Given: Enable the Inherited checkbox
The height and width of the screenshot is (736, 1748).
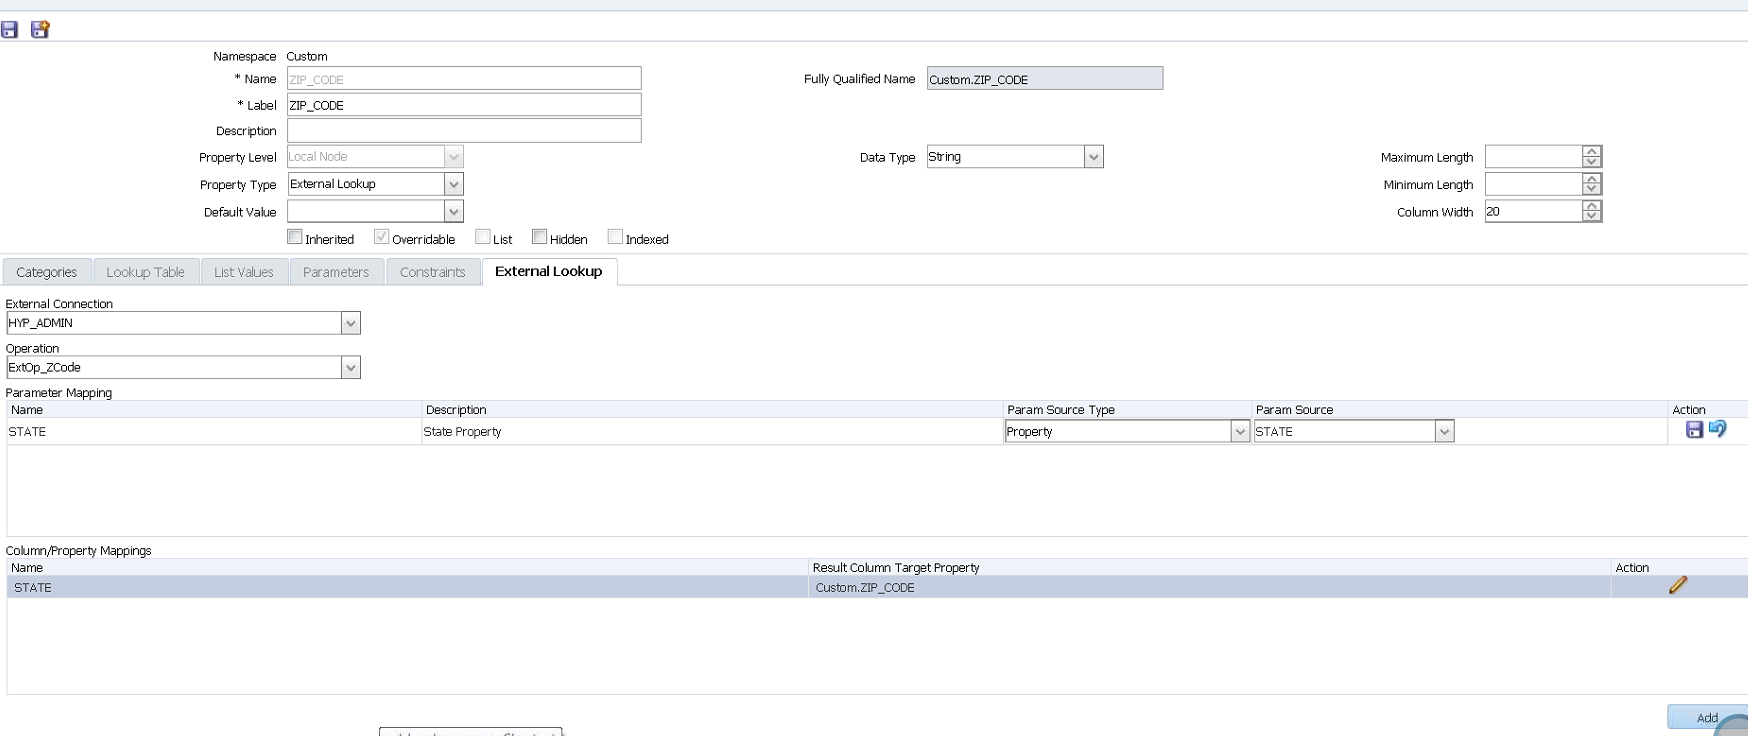Looking at the screenshot, I should (295, 237).
